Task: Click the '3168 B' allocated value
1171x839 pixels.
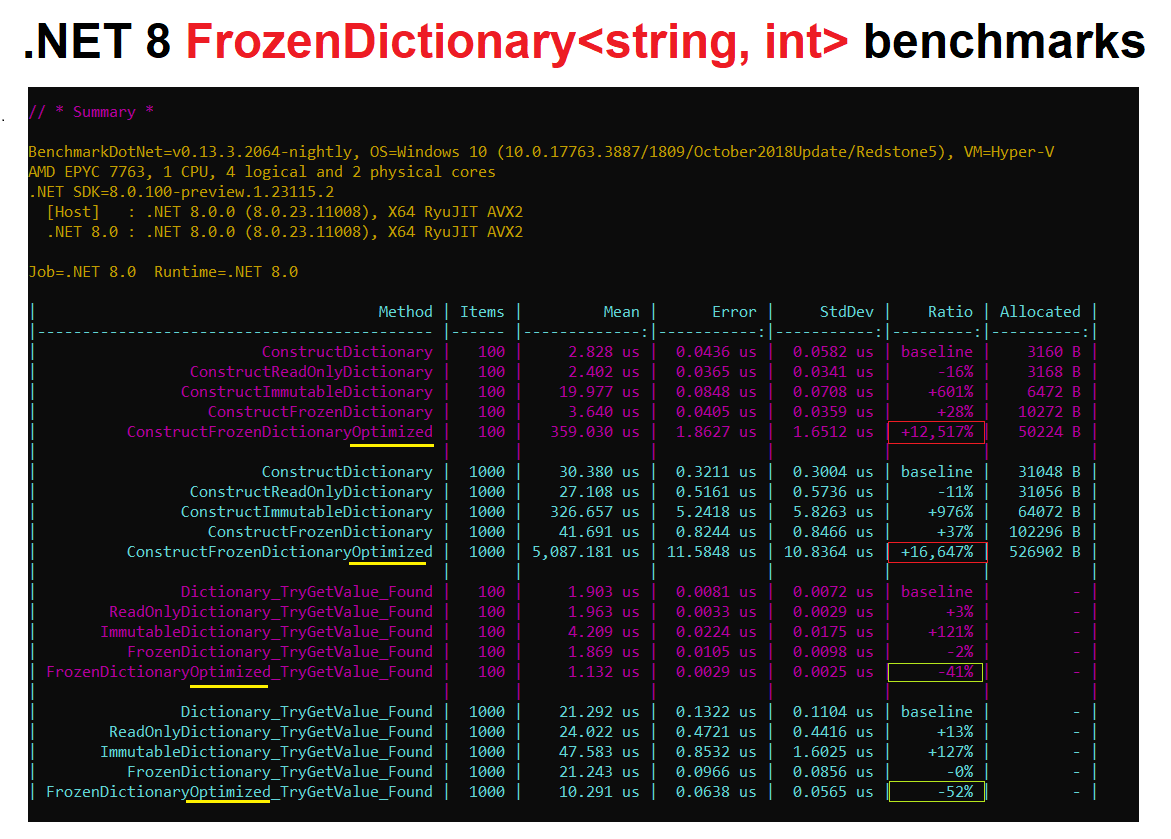Action: tap(1054, 372)
